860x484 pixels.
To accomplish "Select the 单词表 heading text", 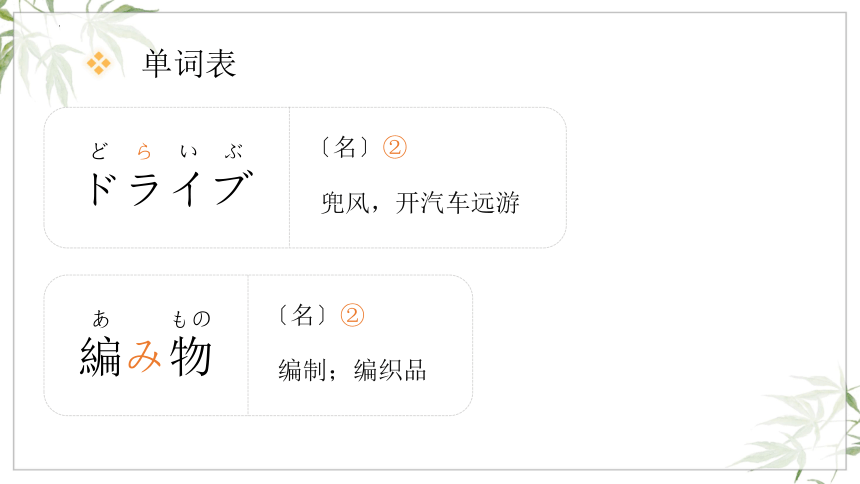I will [x=190, y=63].
